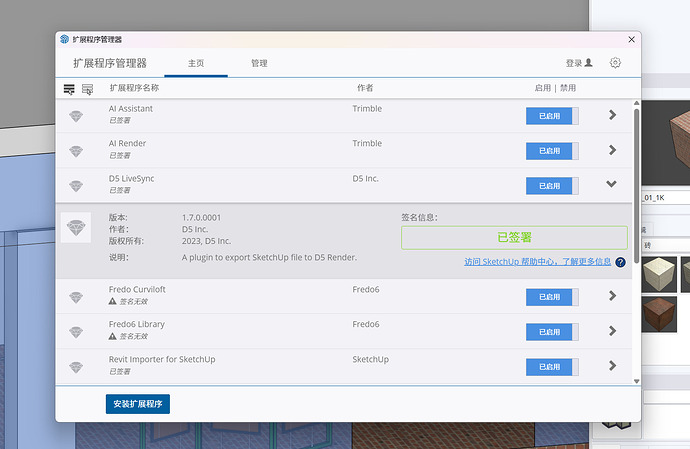Click the Fredo Curviloft gem icon
This screenshot has width=690, height=449.
click(76, 297)
